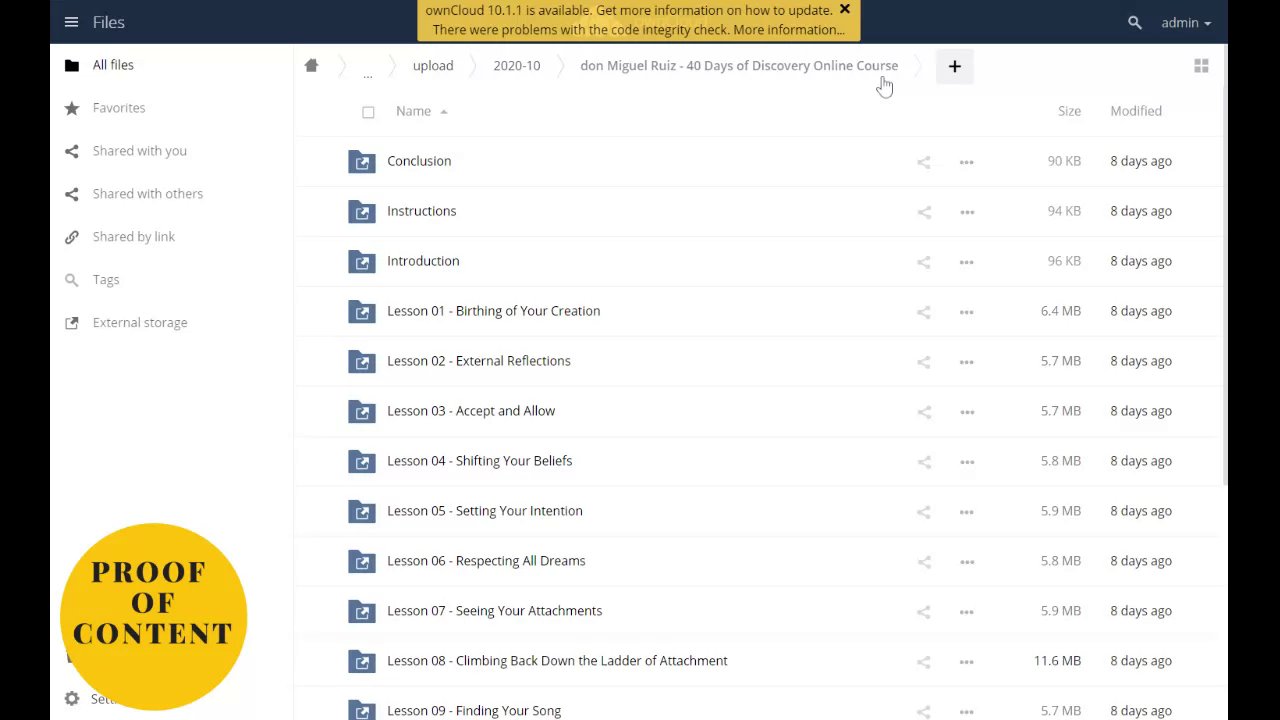
Task: Click the plus new file button
Action: (x=954, y=66)
